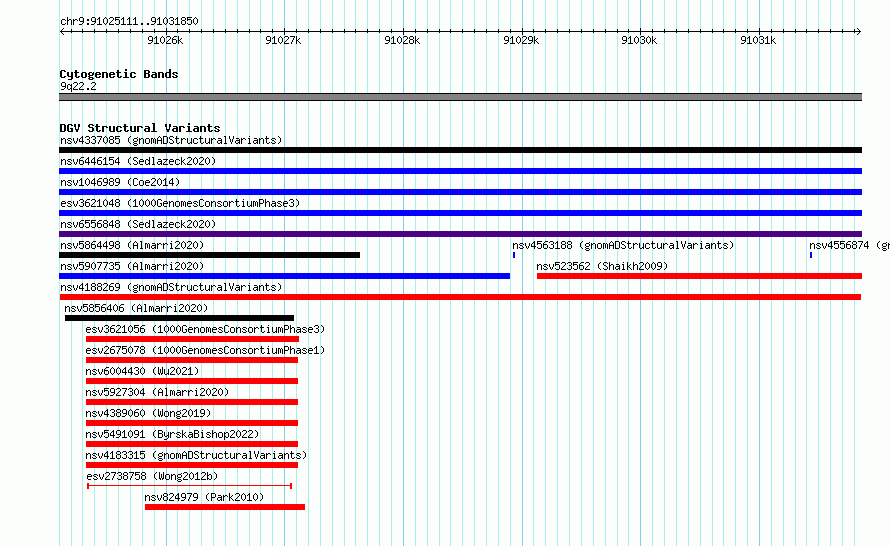
Task: Open nsv1046989 (Coe2014) label
Action: [120, 182]
